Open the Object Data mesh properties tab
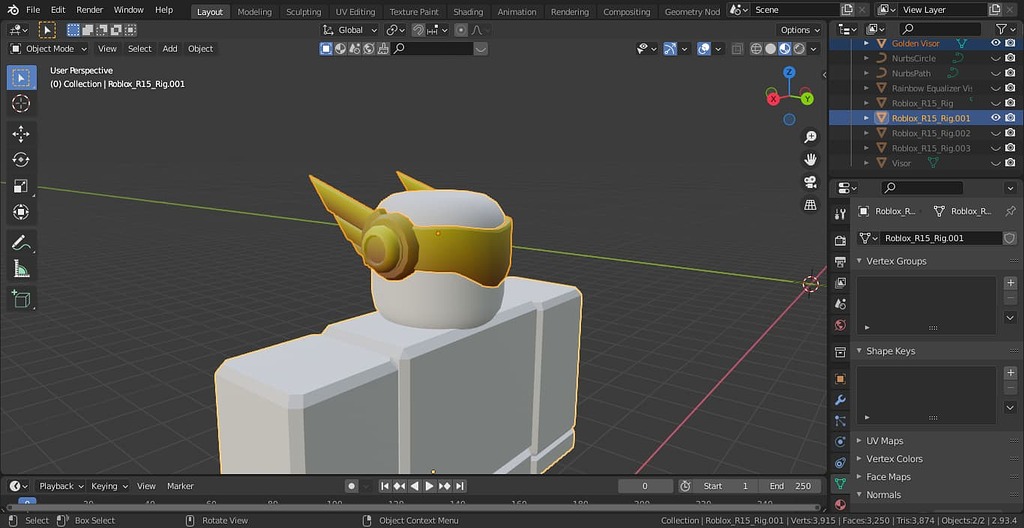The height and width of the screenshot is (528, 1024). click(840, 484)
